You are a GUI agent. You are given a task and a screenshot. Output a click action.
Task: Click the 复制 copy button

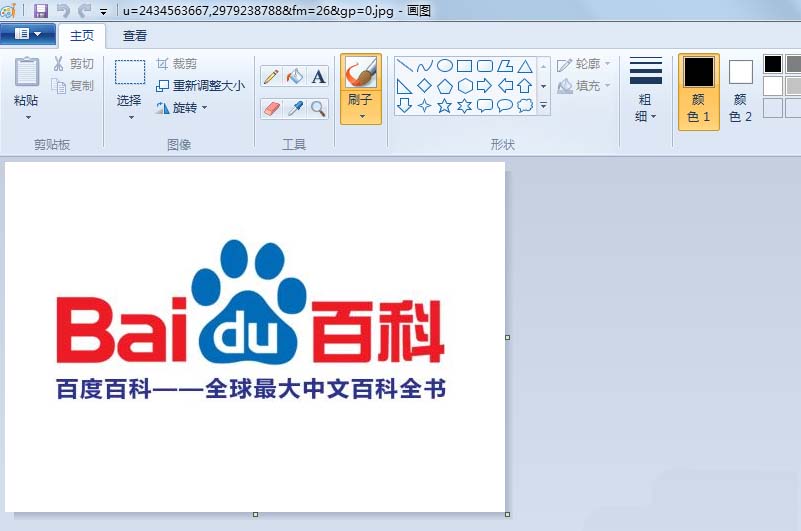click(74, 86)
